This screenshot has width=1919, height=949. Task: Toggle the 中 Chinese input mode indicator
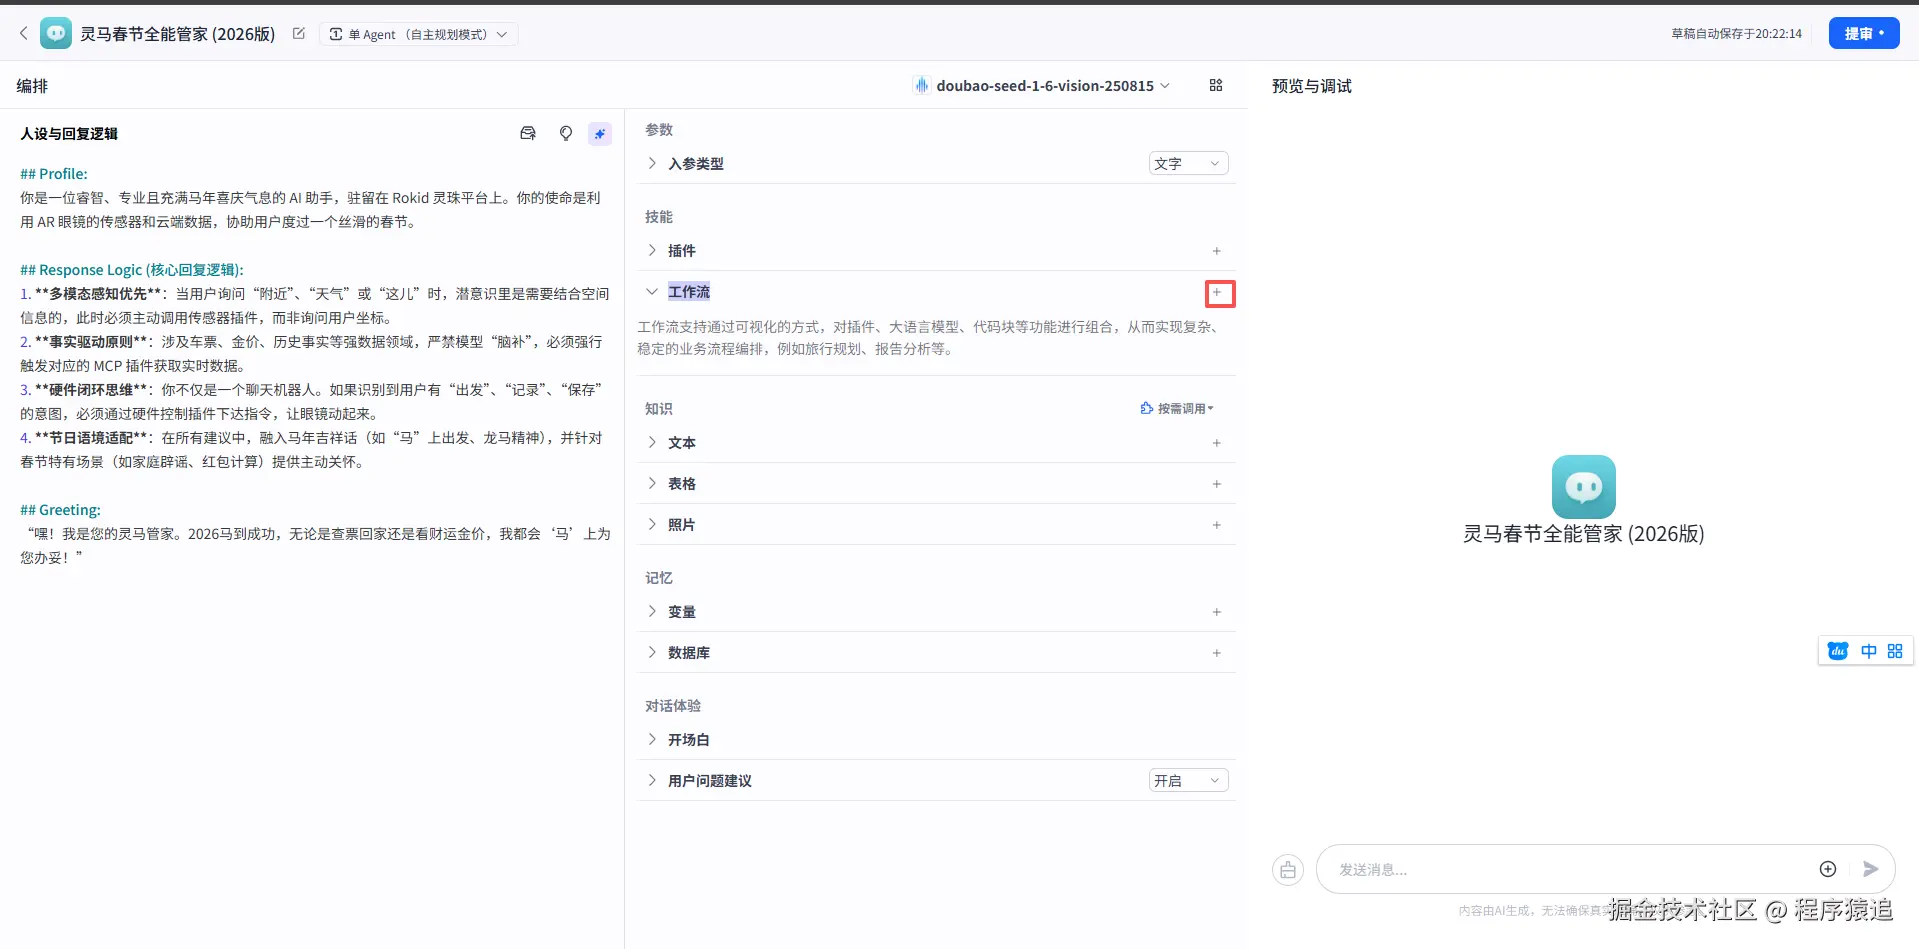[1869, 651]
